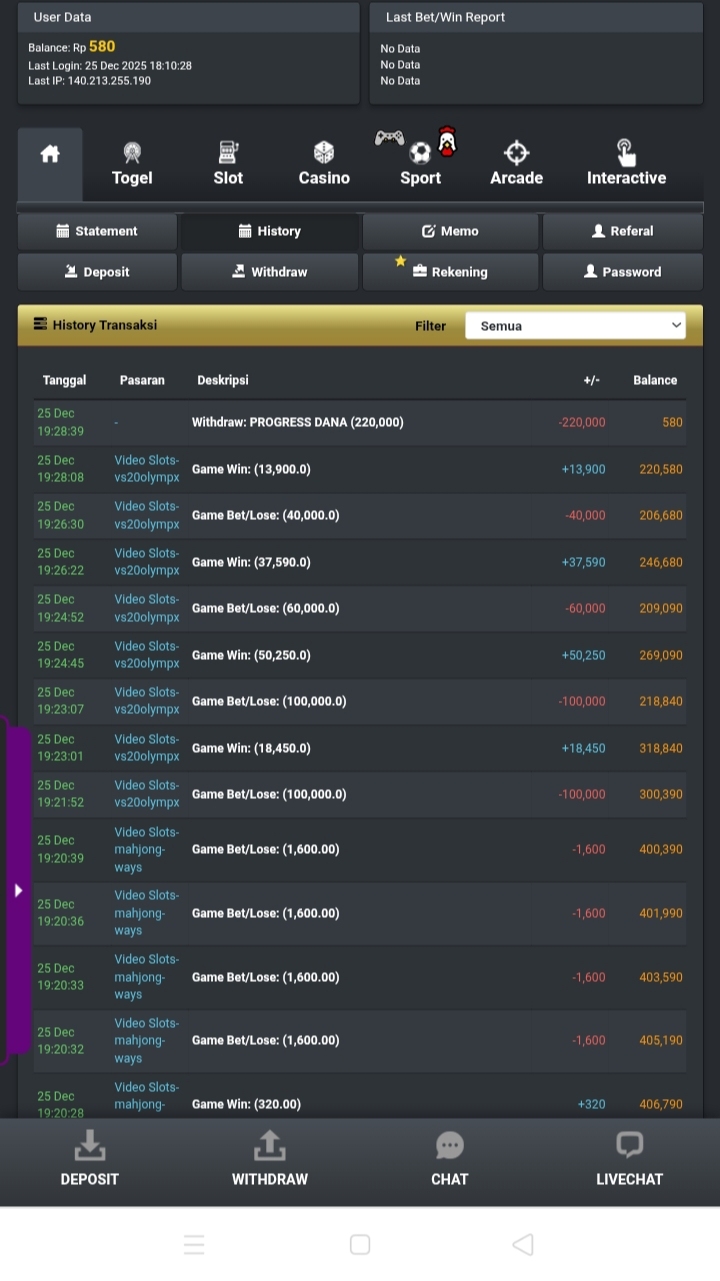This screenshot has height=1281, width=720.
Task: Click the 269,090 balance value
Action: pyautogui.click(x=661, y=655)
